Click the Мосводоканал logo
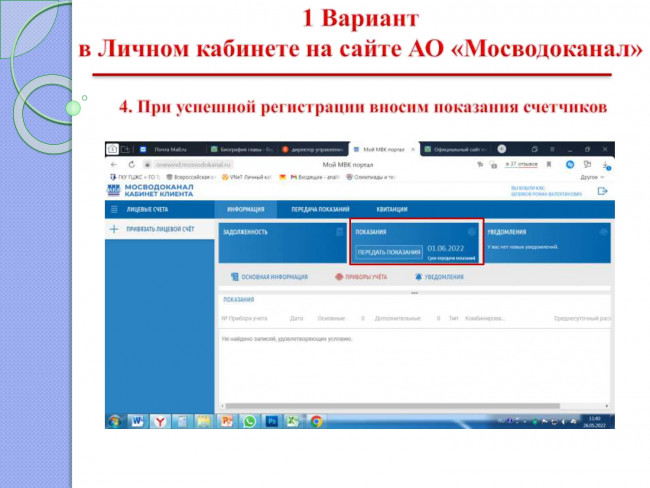The image size is (650, 488). coord(150,190)
